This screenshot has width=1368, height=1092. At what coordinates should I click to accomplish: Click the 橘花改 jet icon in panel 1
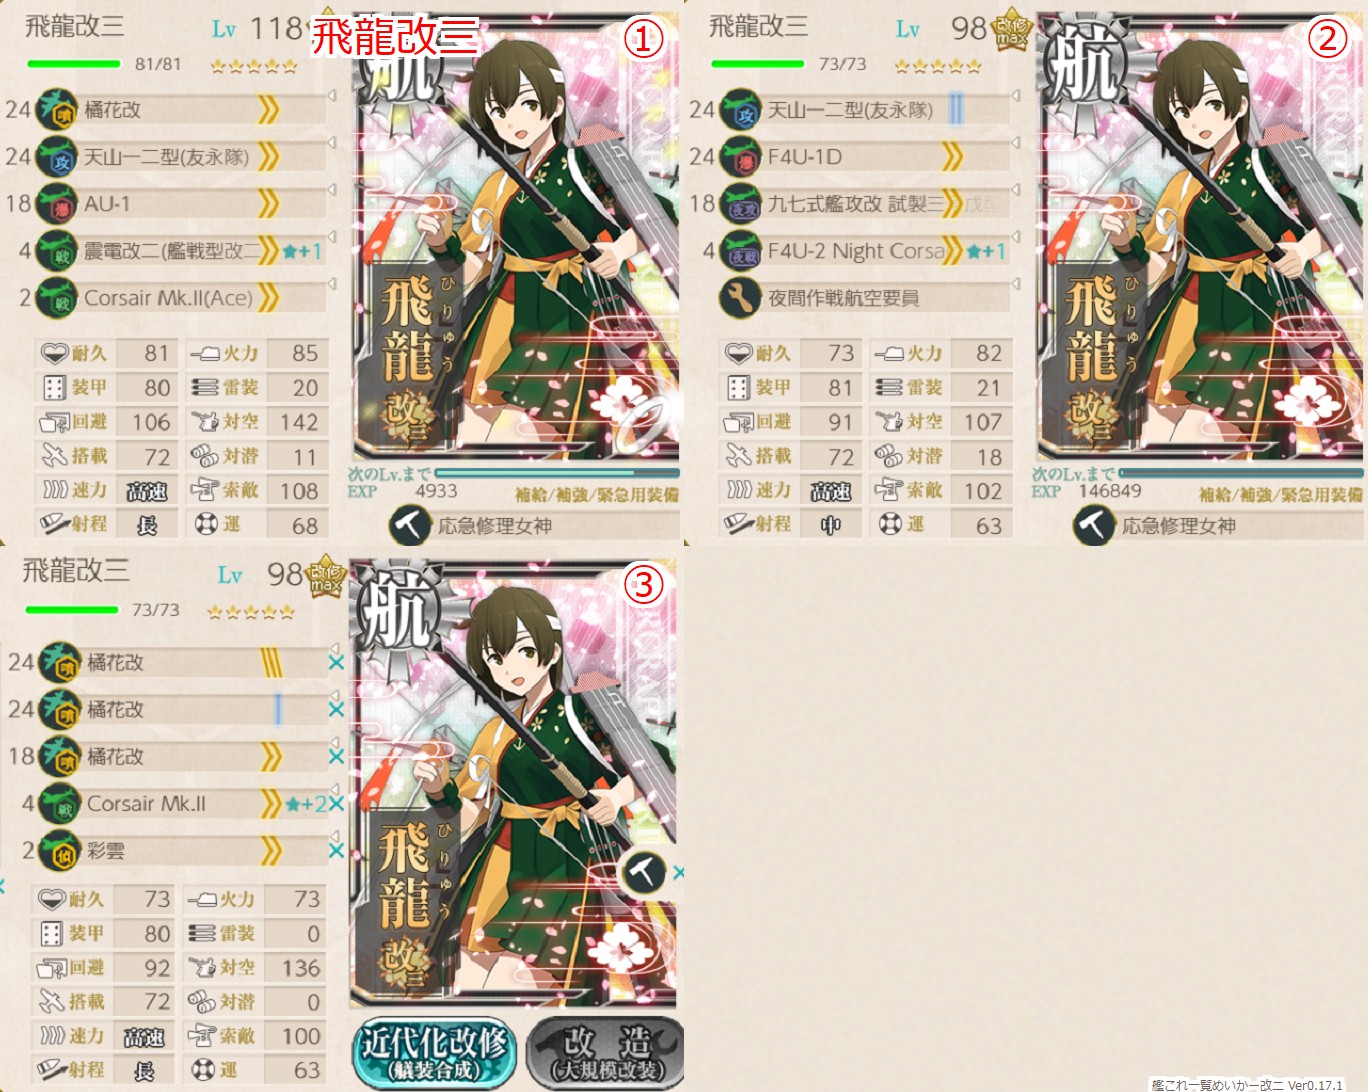point(56,110)
